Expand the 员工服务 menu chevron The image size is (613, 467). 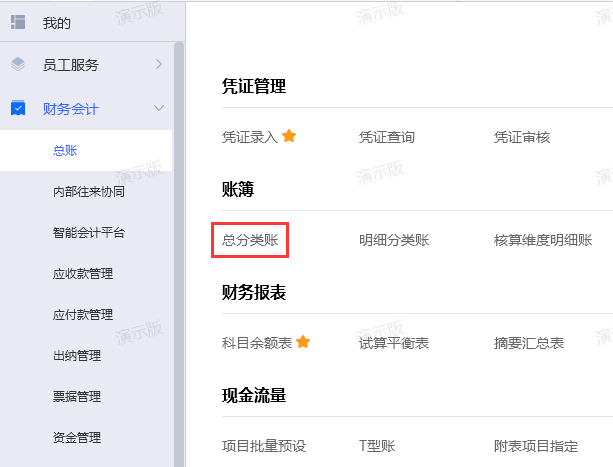point(158,65)
